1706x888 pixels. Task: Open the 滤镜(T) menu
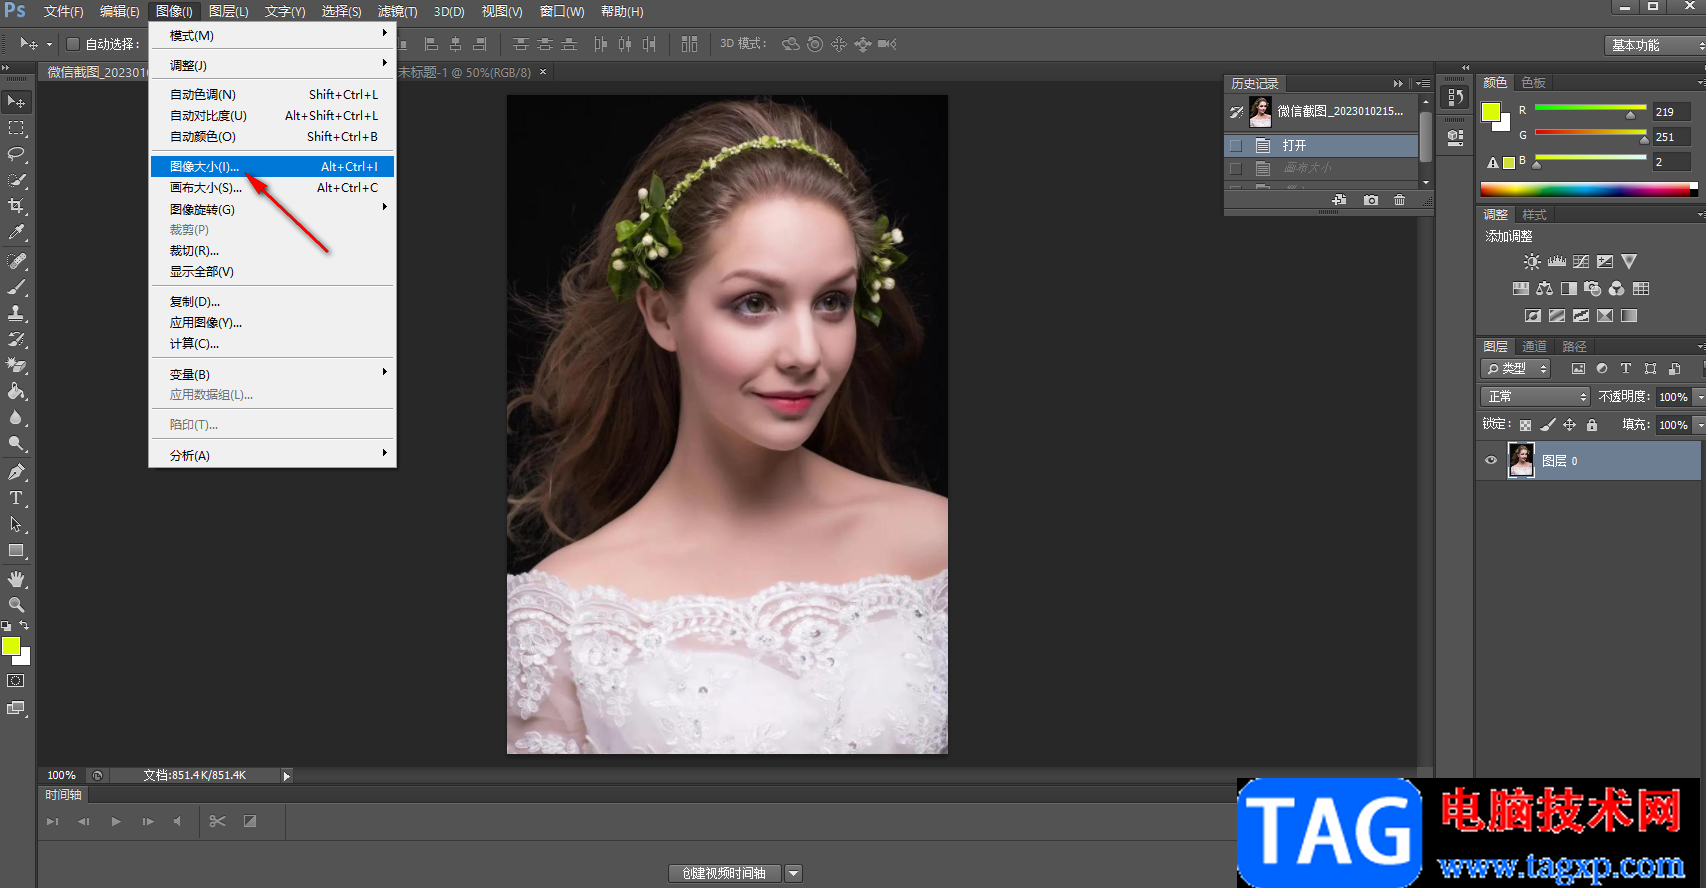coord(397,12)
